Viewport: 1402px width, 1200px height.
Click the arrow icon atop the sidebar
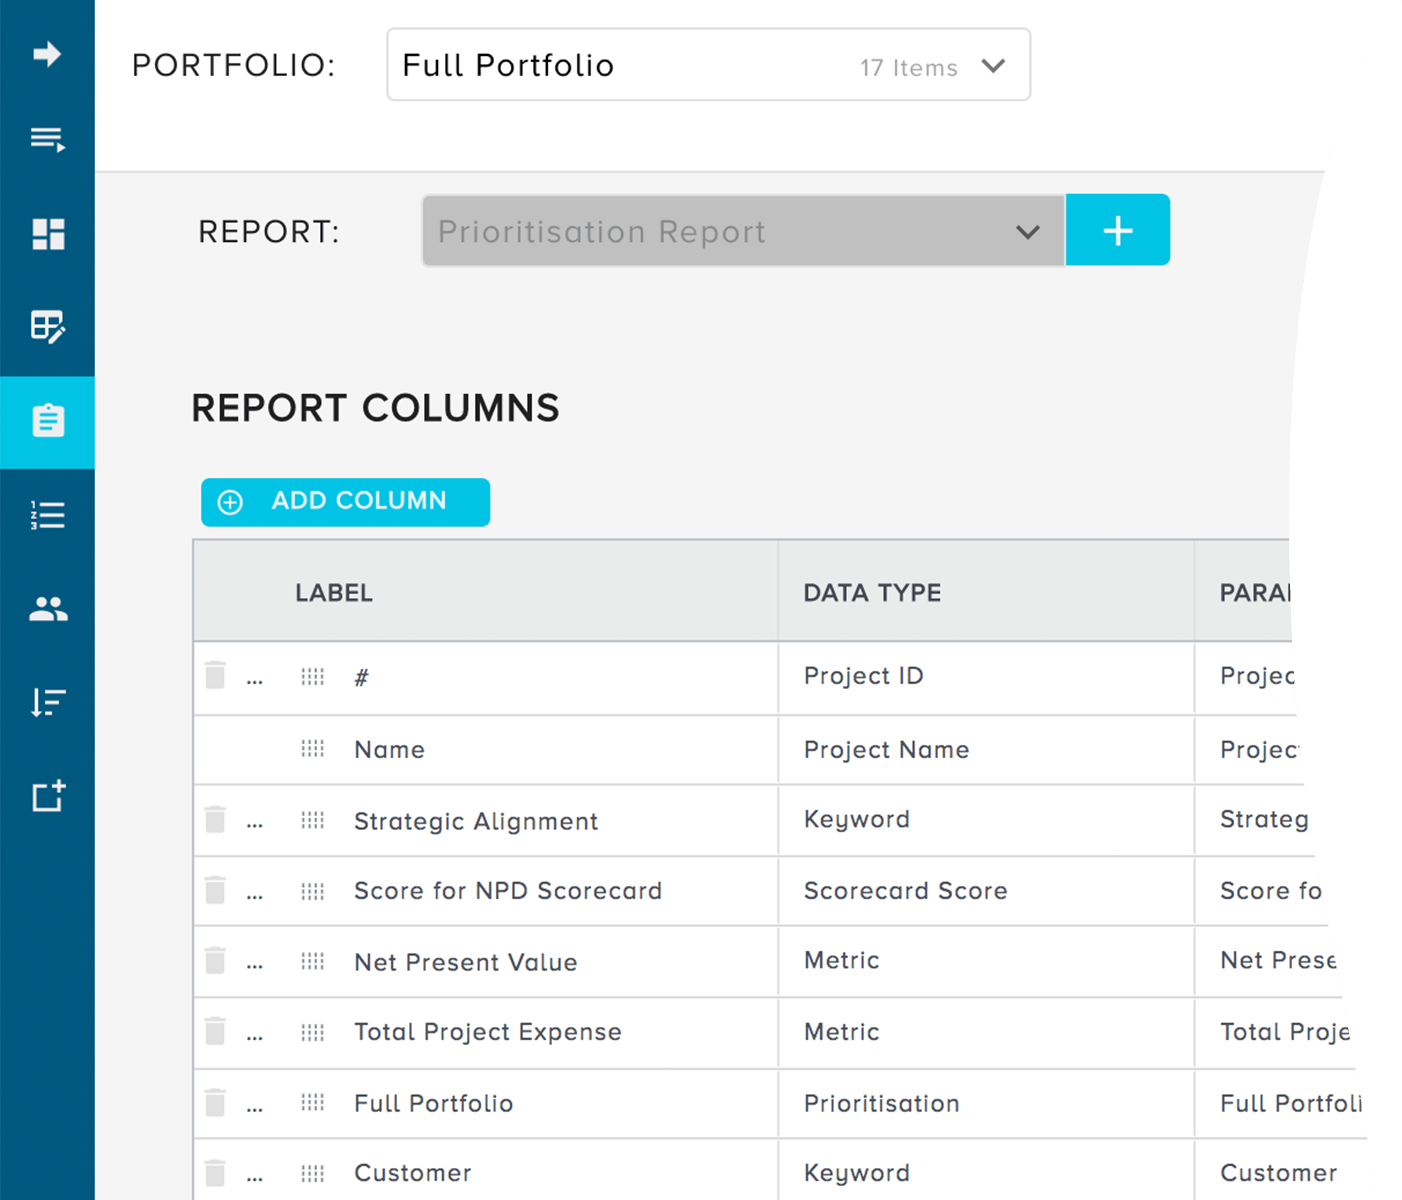click(x=47, y=54)
